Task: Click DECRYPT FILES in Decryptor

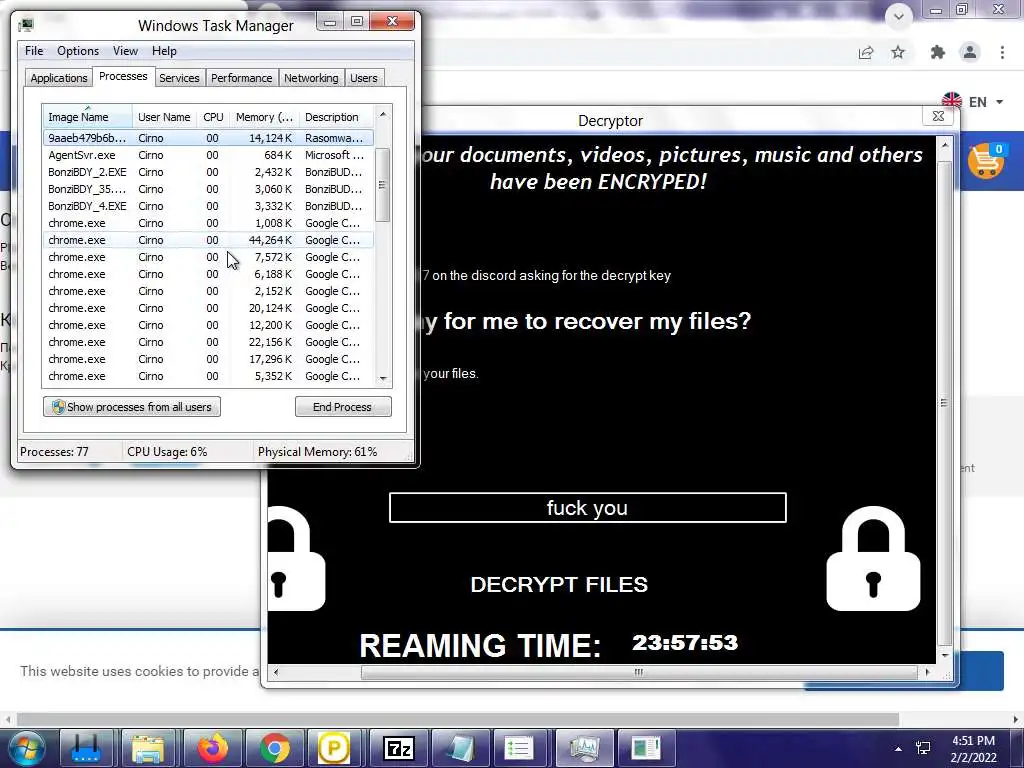Action: point(559,584)
